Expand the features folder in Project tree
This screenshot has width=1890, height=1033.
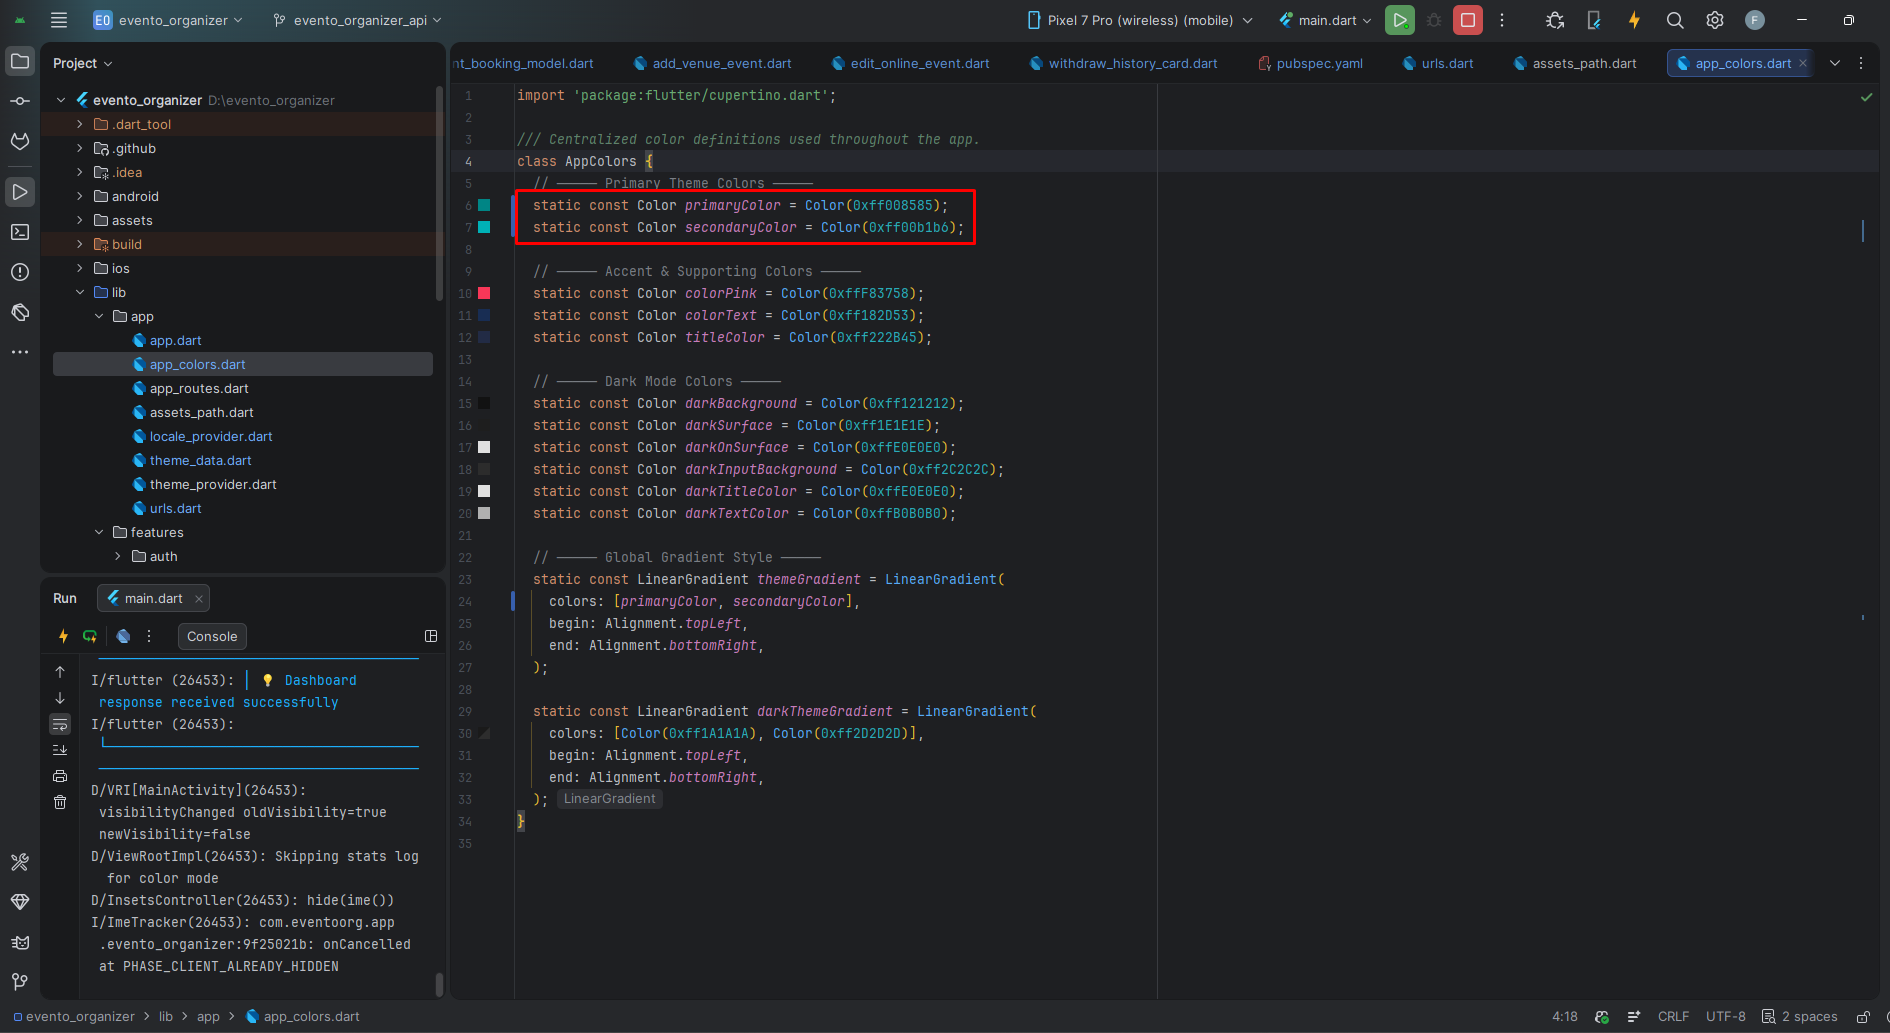[x=97, y=532]
